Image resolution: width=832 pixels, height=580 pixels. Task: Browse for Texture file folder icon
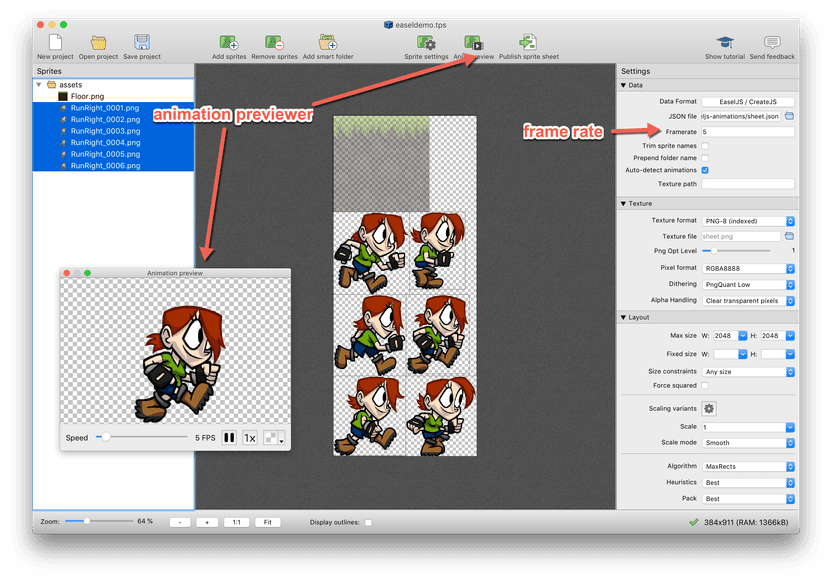point(789,236)
